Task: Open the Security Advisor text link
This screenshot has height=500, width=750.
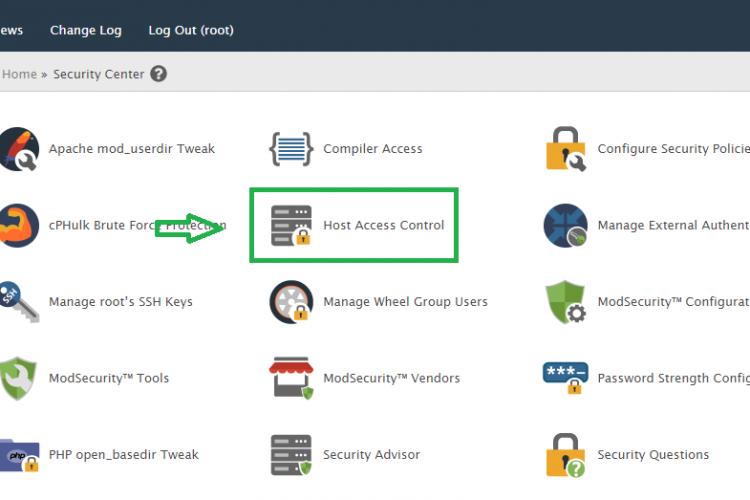Action: 372,455
